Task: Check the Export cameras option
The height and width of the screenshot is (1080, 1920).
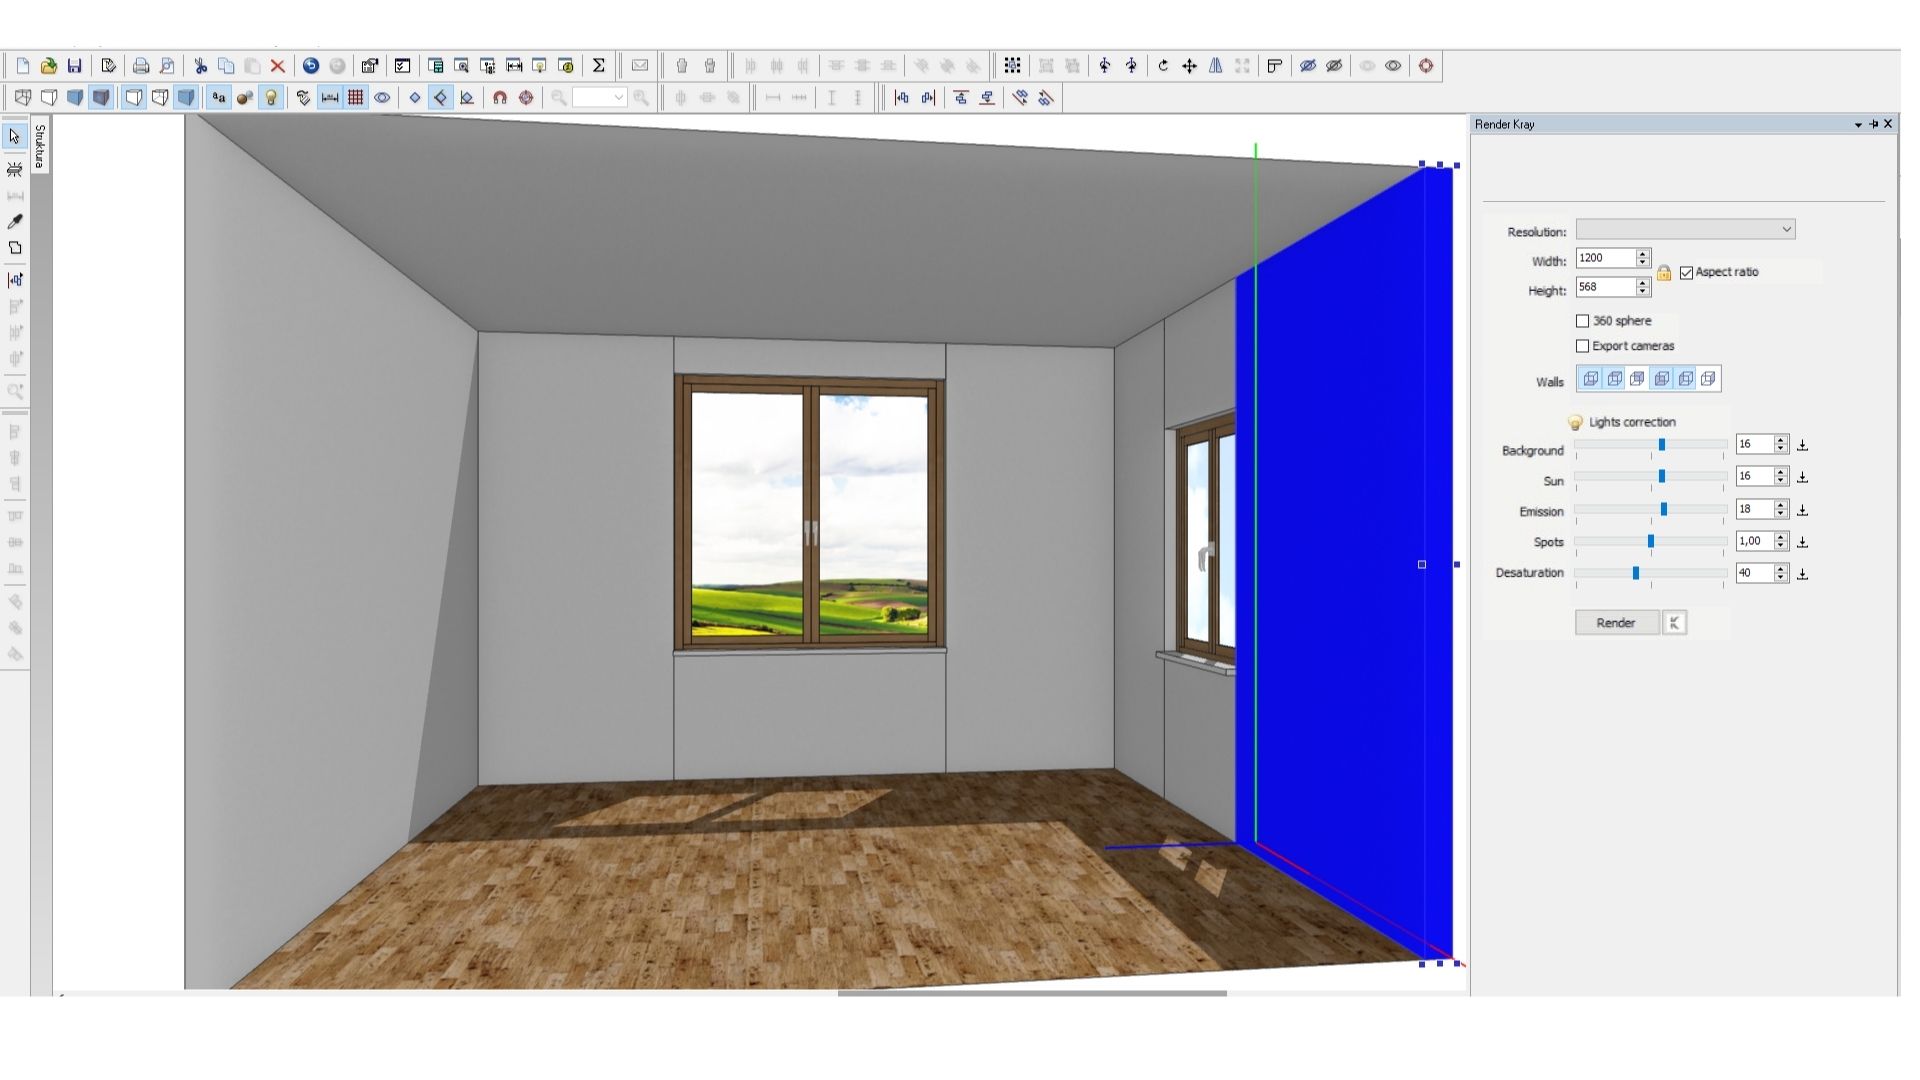Action: [x=1582, y=346]
